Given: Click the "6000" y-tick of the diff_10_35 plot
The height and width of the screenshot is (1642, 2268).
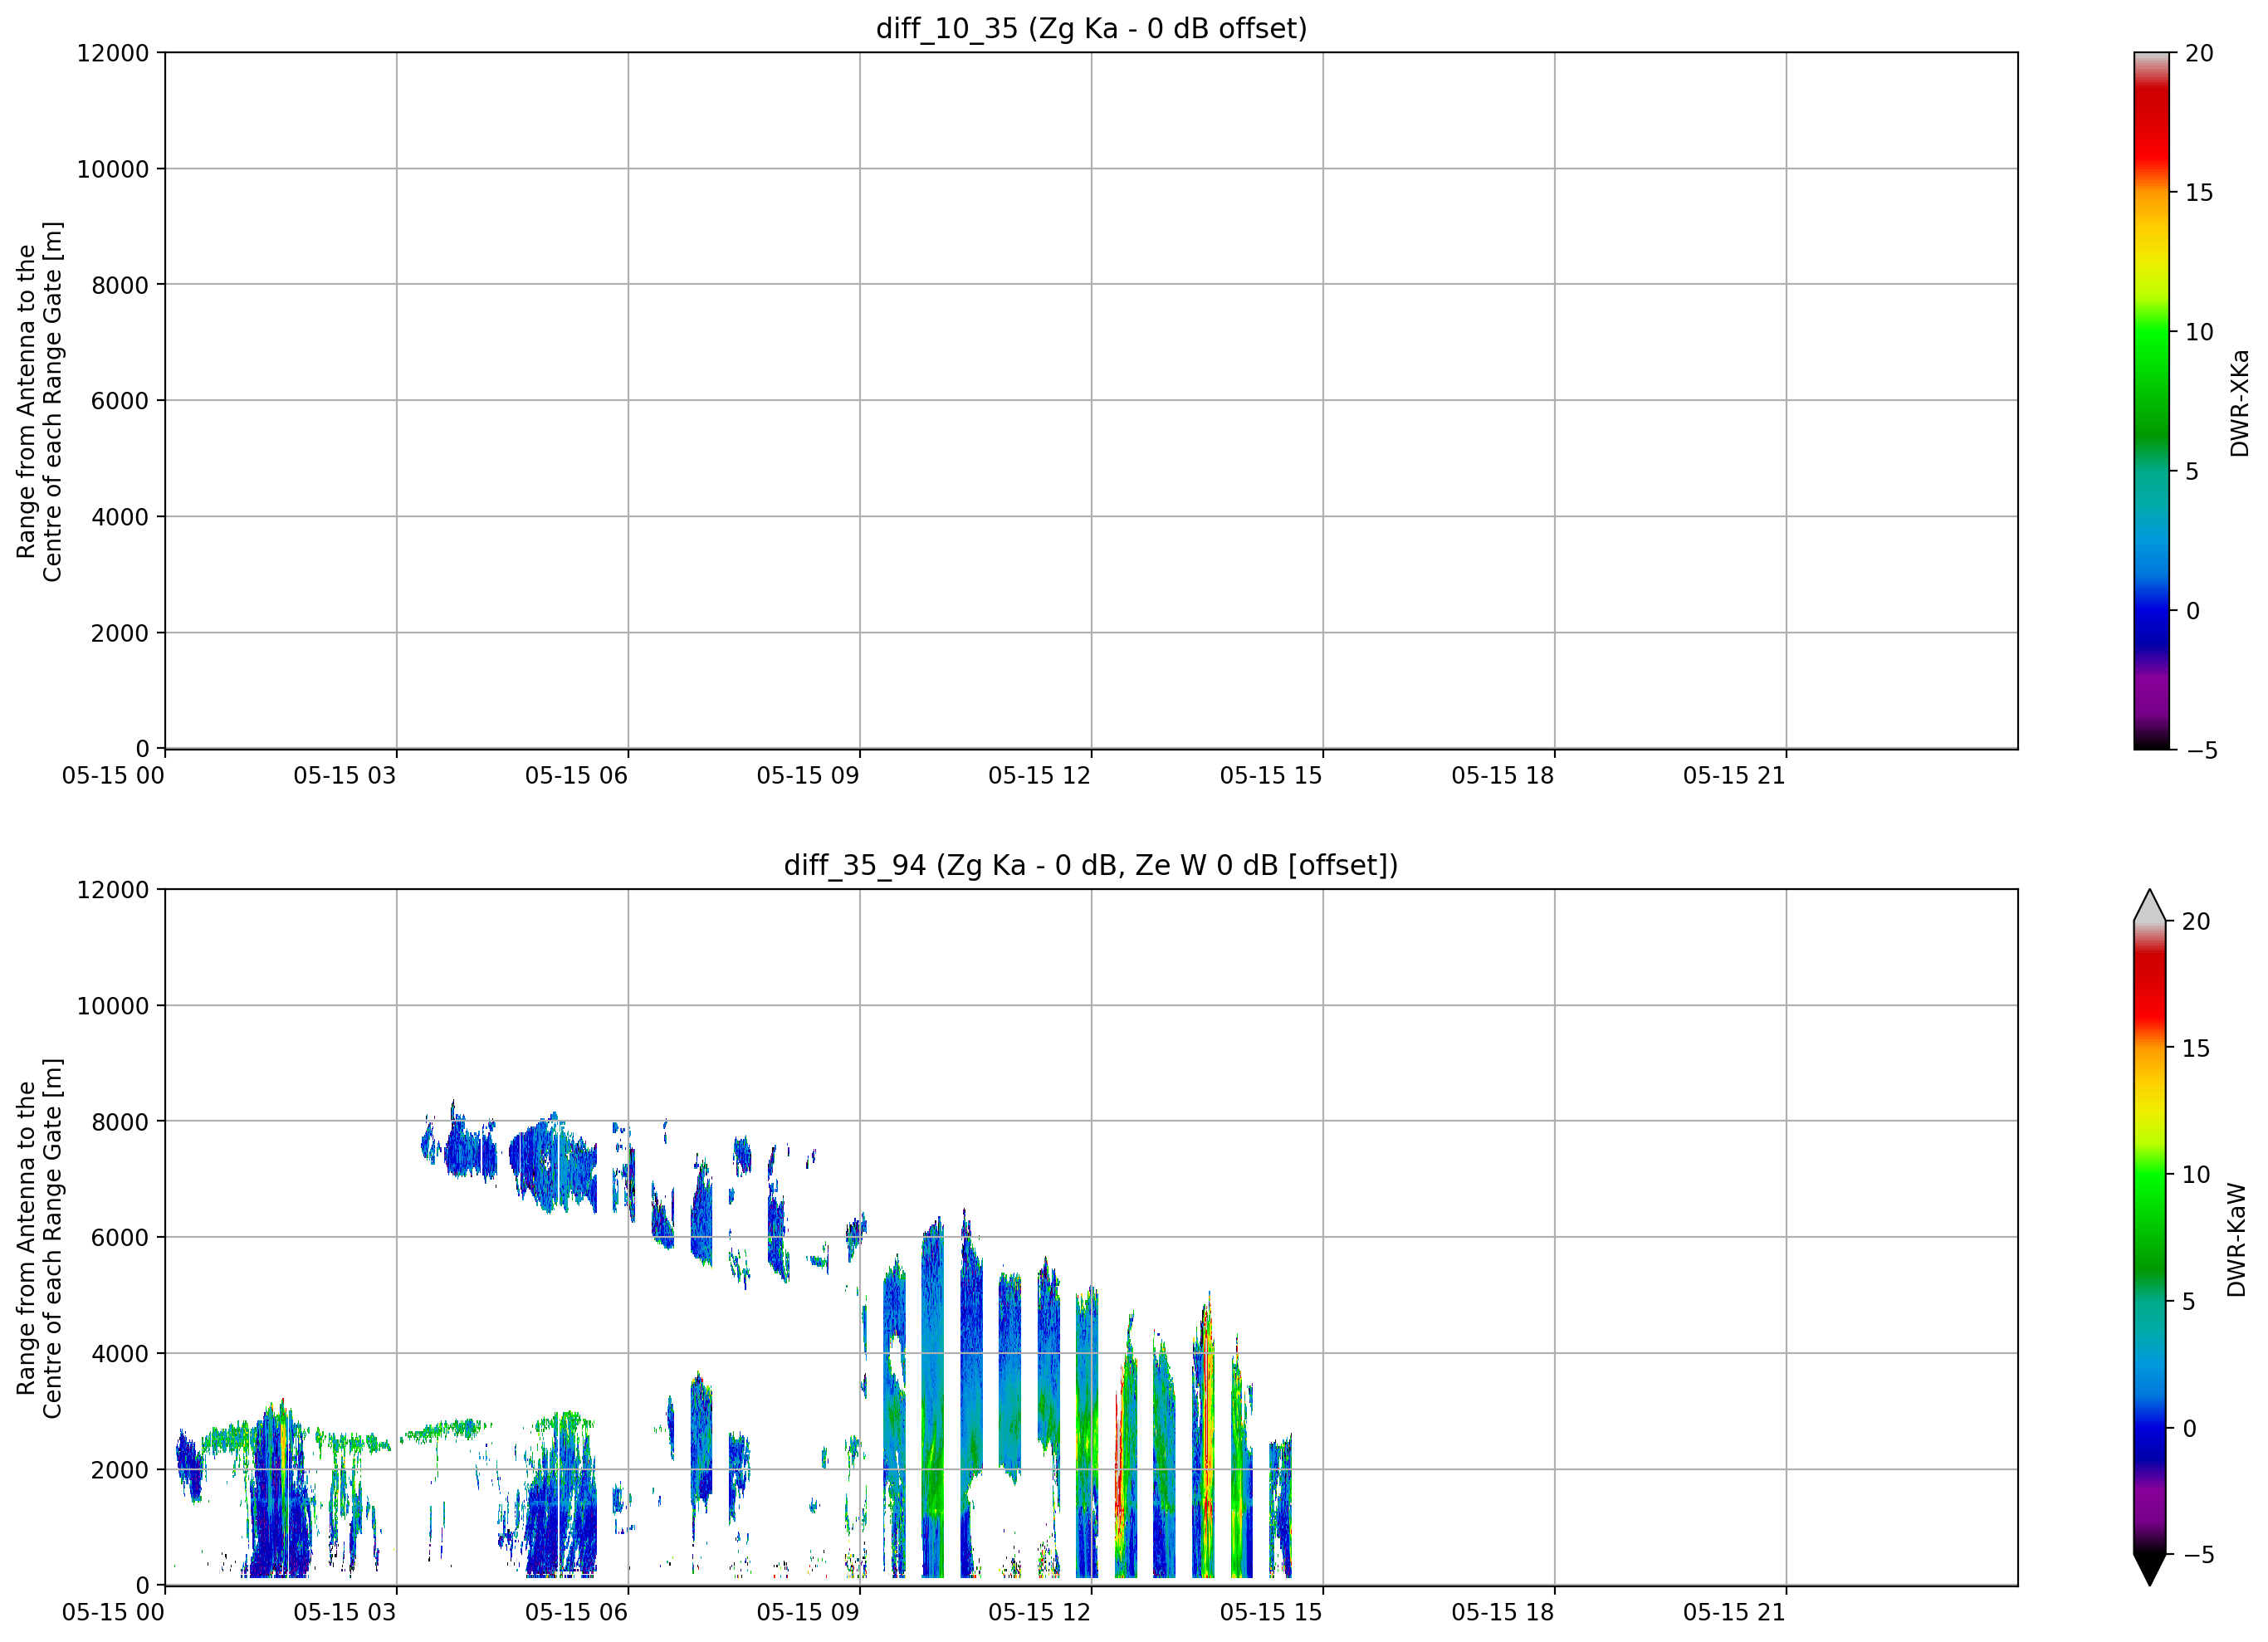Looking at the screenshot, I should [120, 401].
